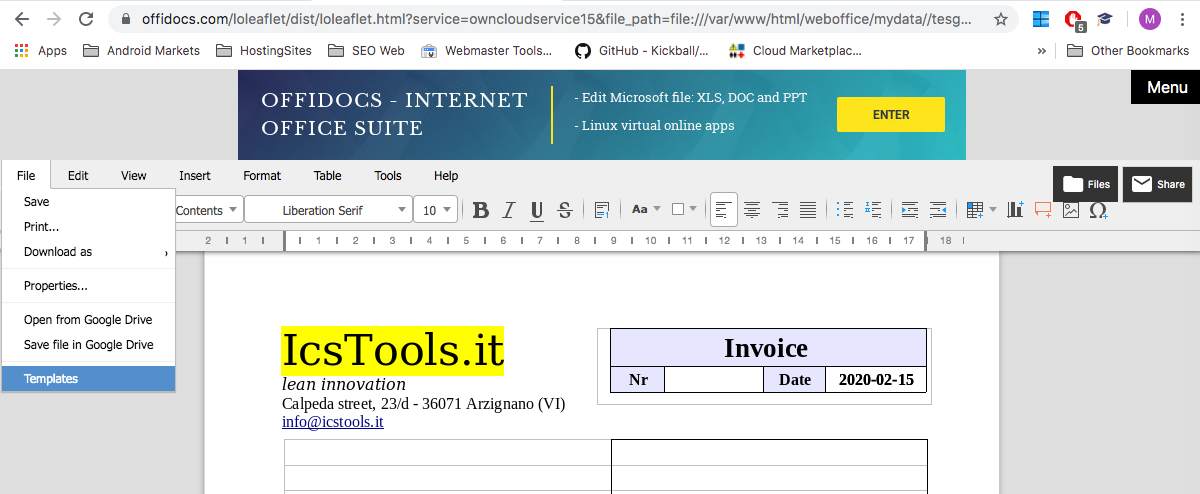Open the Other Bookmarks folder
The height and width of the screenshot is (494, 1200).
coord(1128,50)
